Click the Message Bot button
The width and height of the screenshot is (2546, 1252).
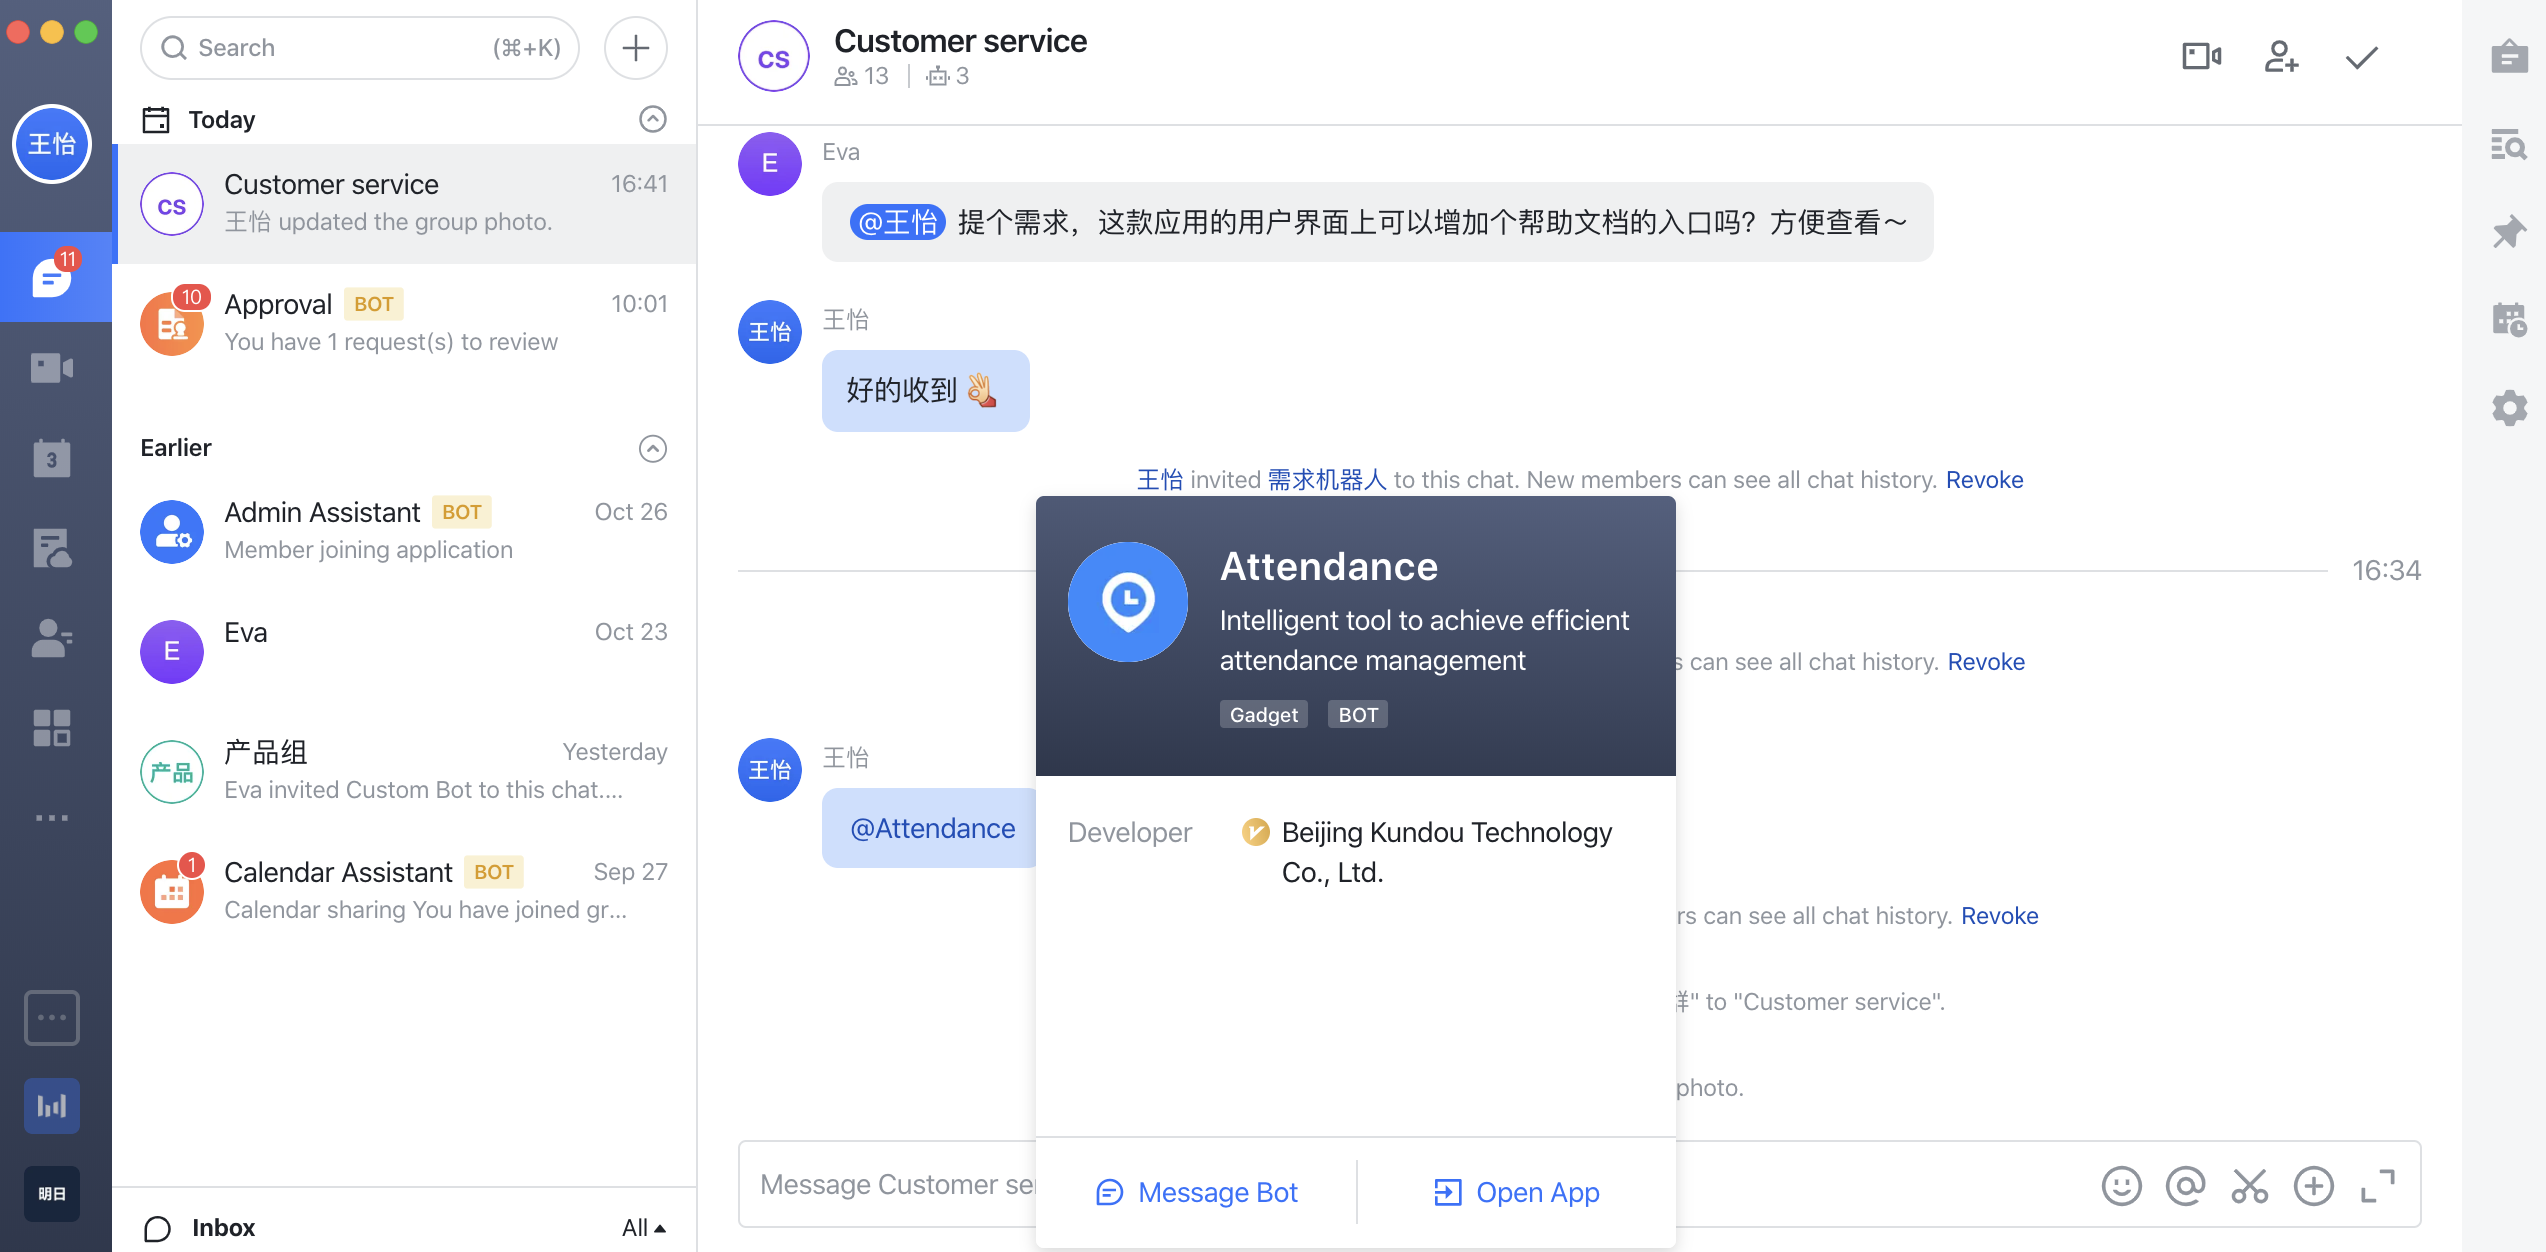tap(1197, 1192)
